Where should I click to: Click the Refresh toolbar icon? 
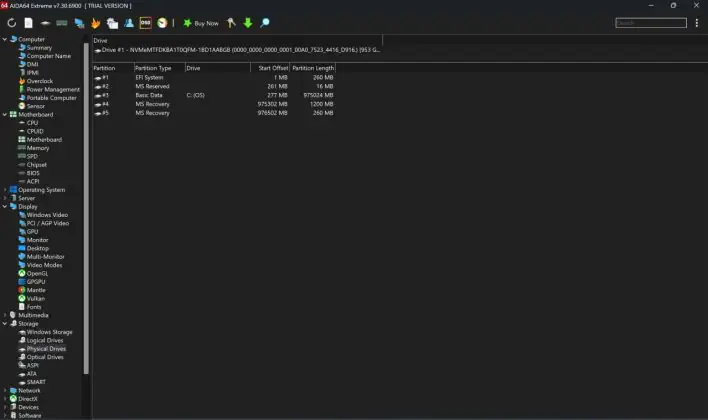[12, 23]
